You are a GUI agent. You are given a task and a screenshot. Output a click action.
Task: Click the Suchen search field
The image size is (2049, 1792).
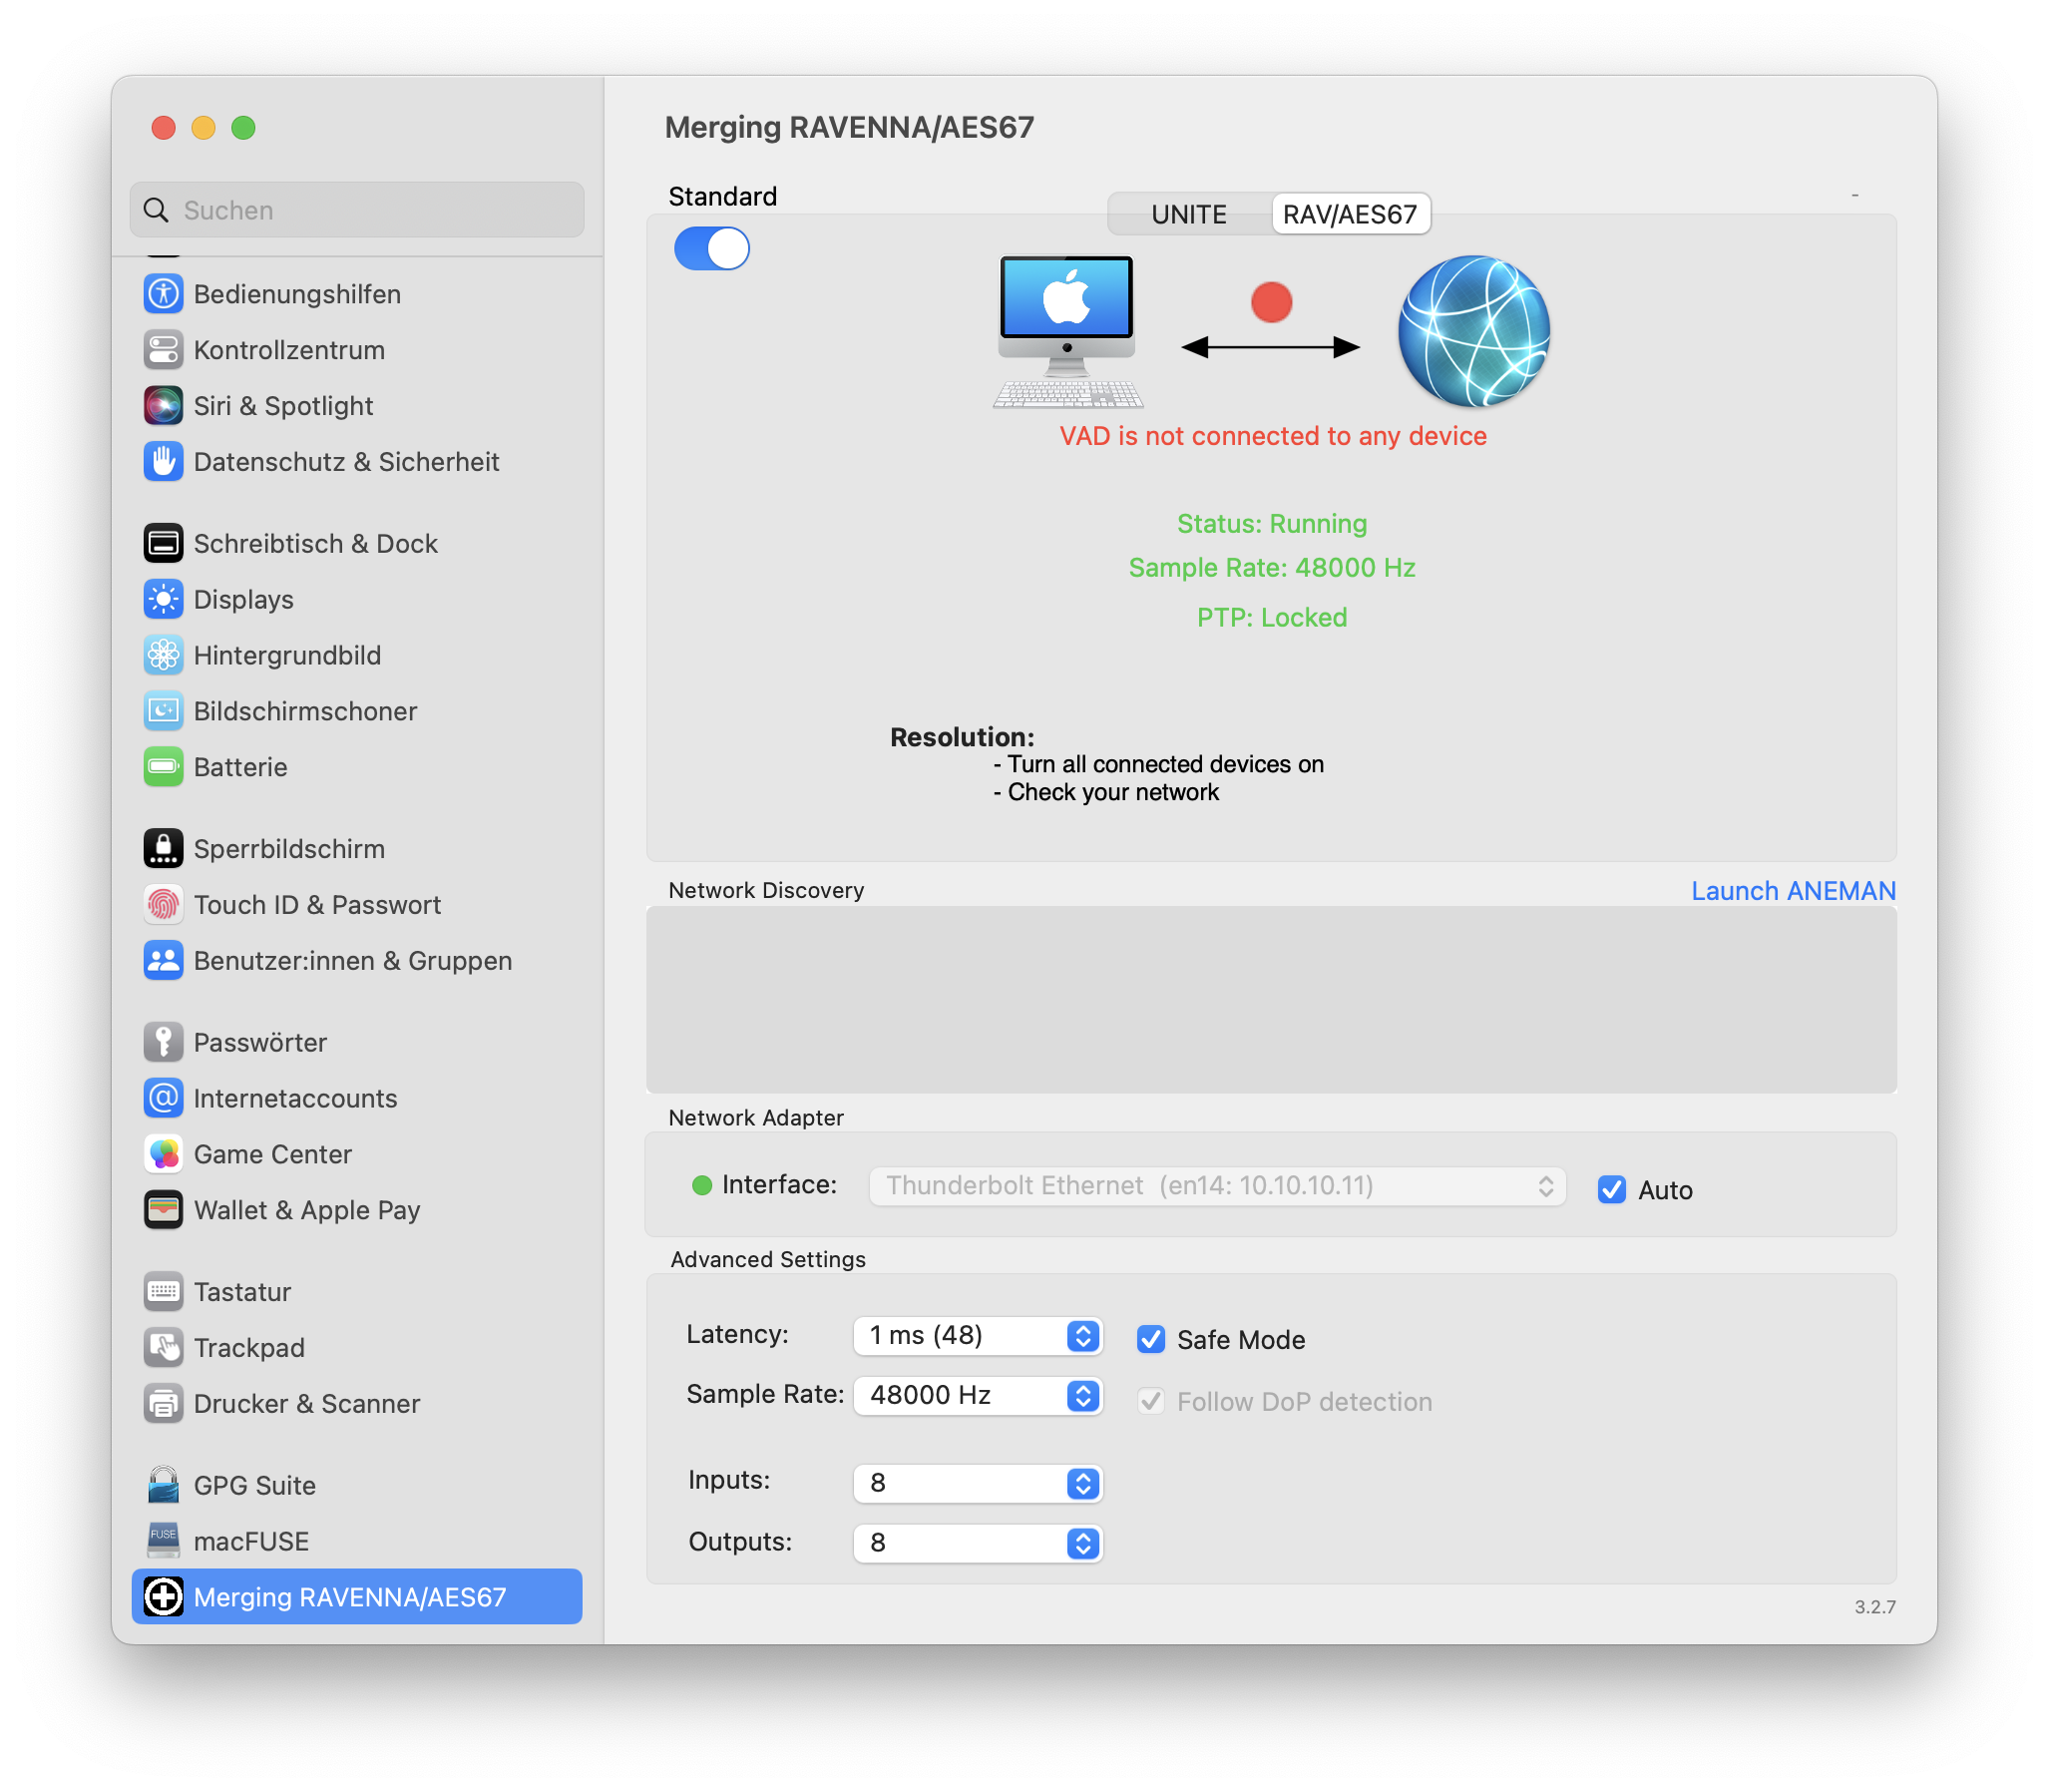coord(356,210)
